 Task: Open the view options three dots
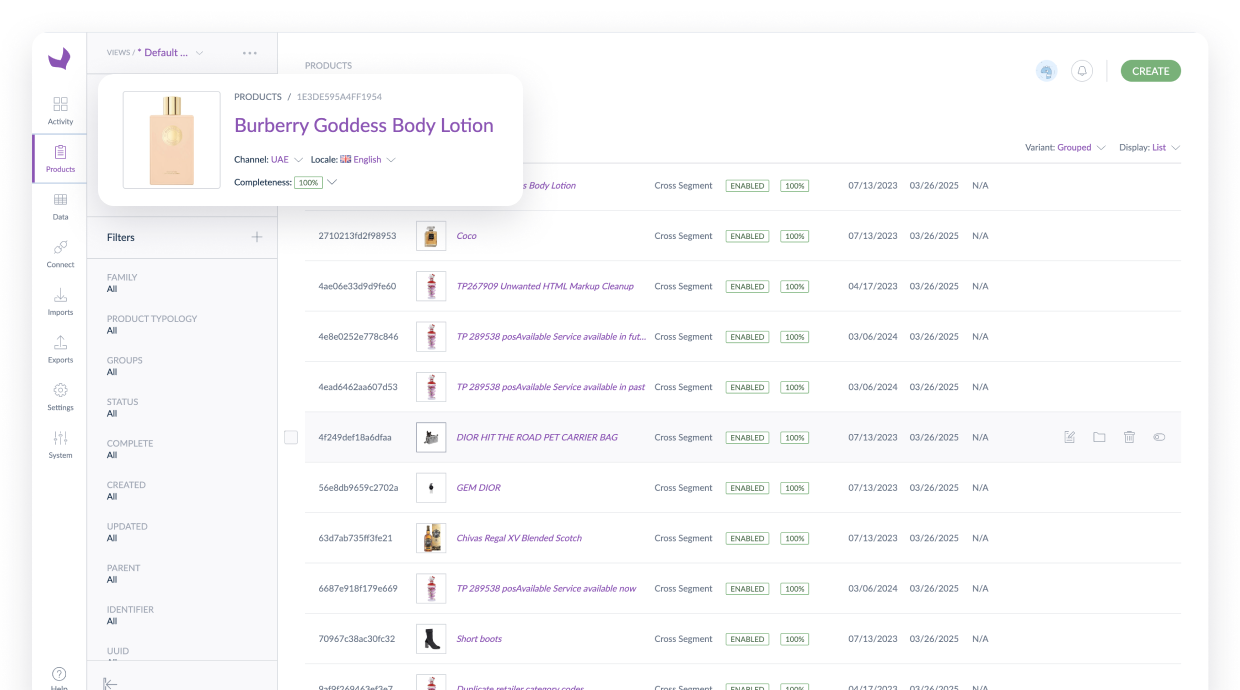click(x=250, y=53)
